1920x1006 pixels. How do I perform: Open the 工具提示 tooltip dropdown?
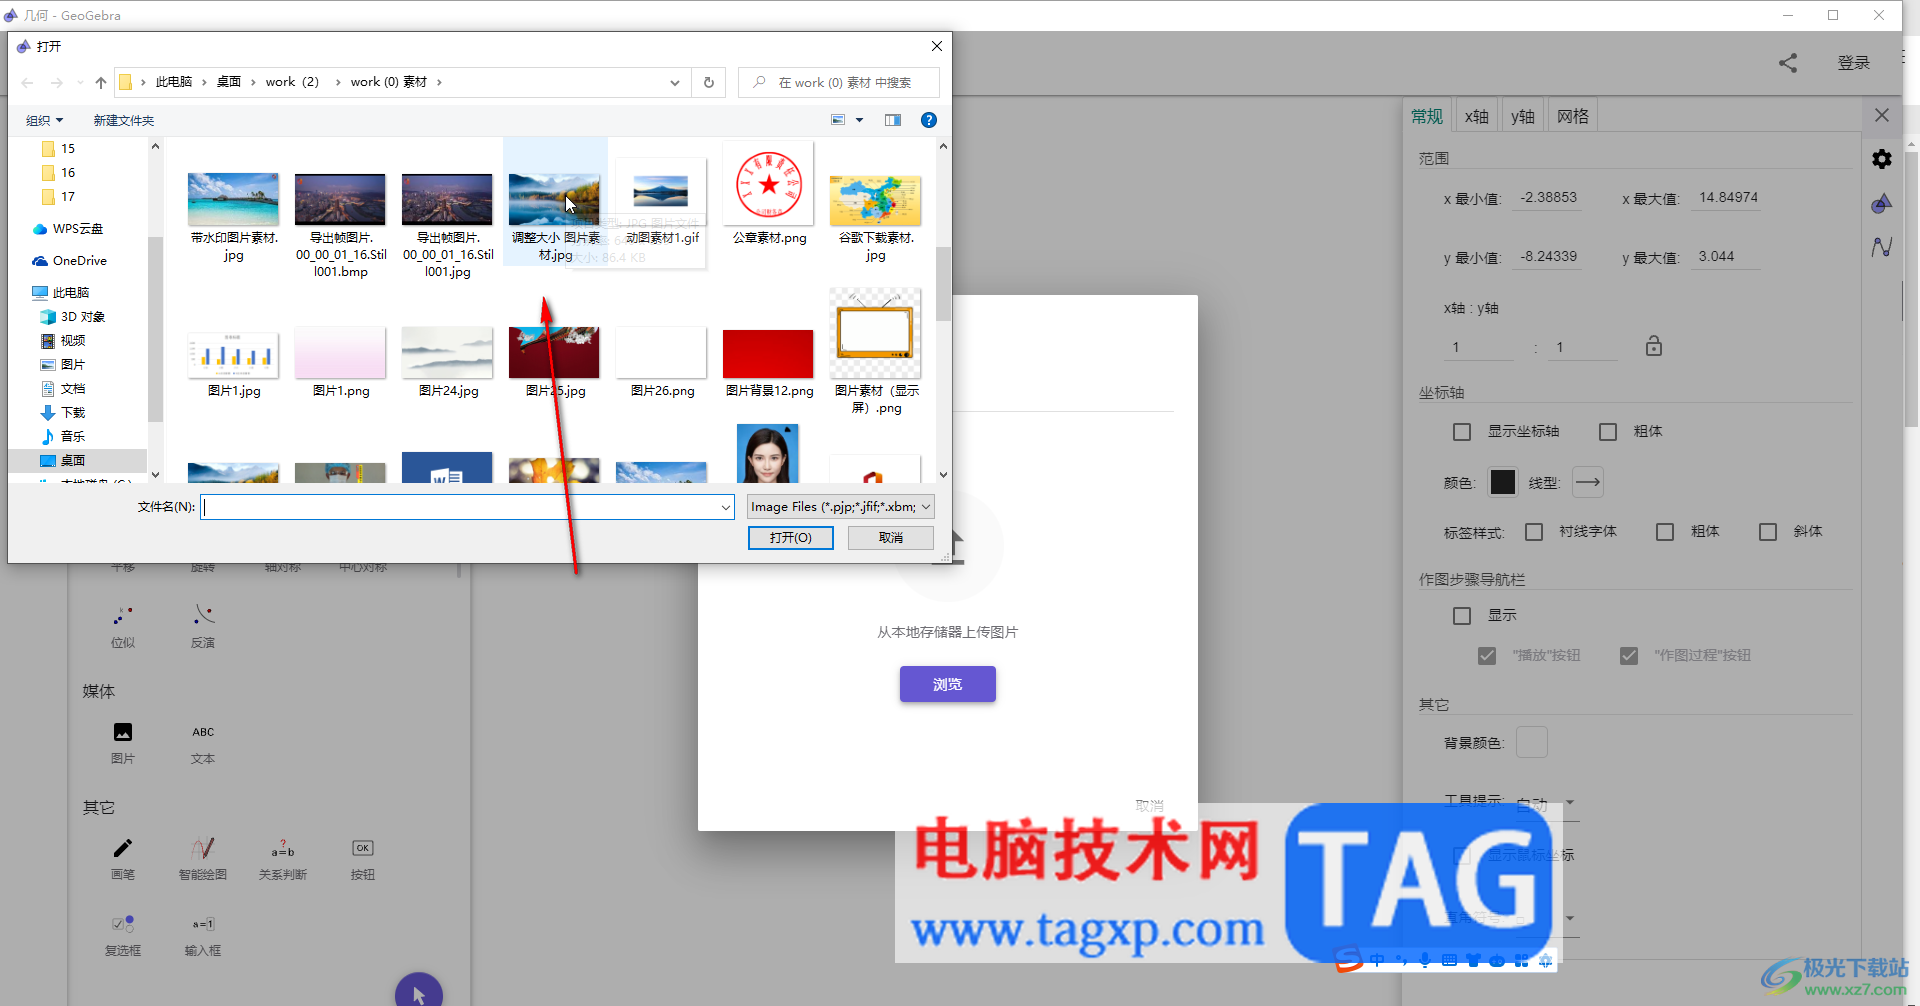1546,803
